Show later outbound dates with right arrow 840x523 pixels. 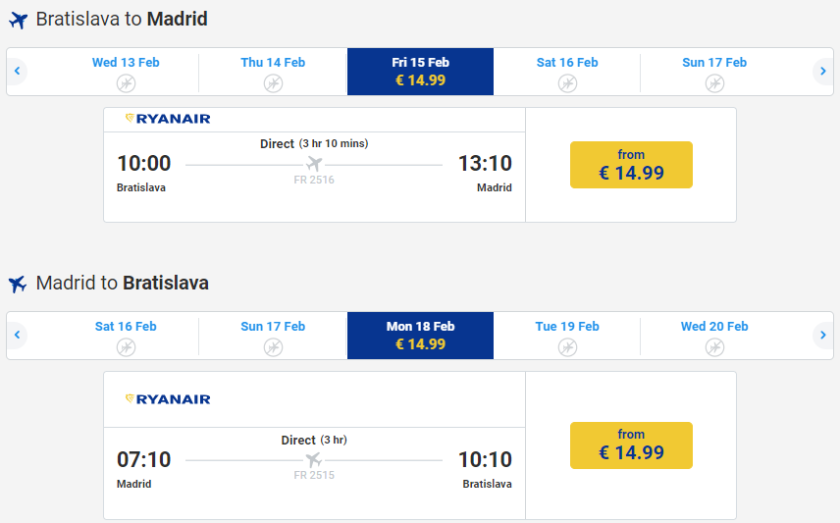click(x=822, y=71)
